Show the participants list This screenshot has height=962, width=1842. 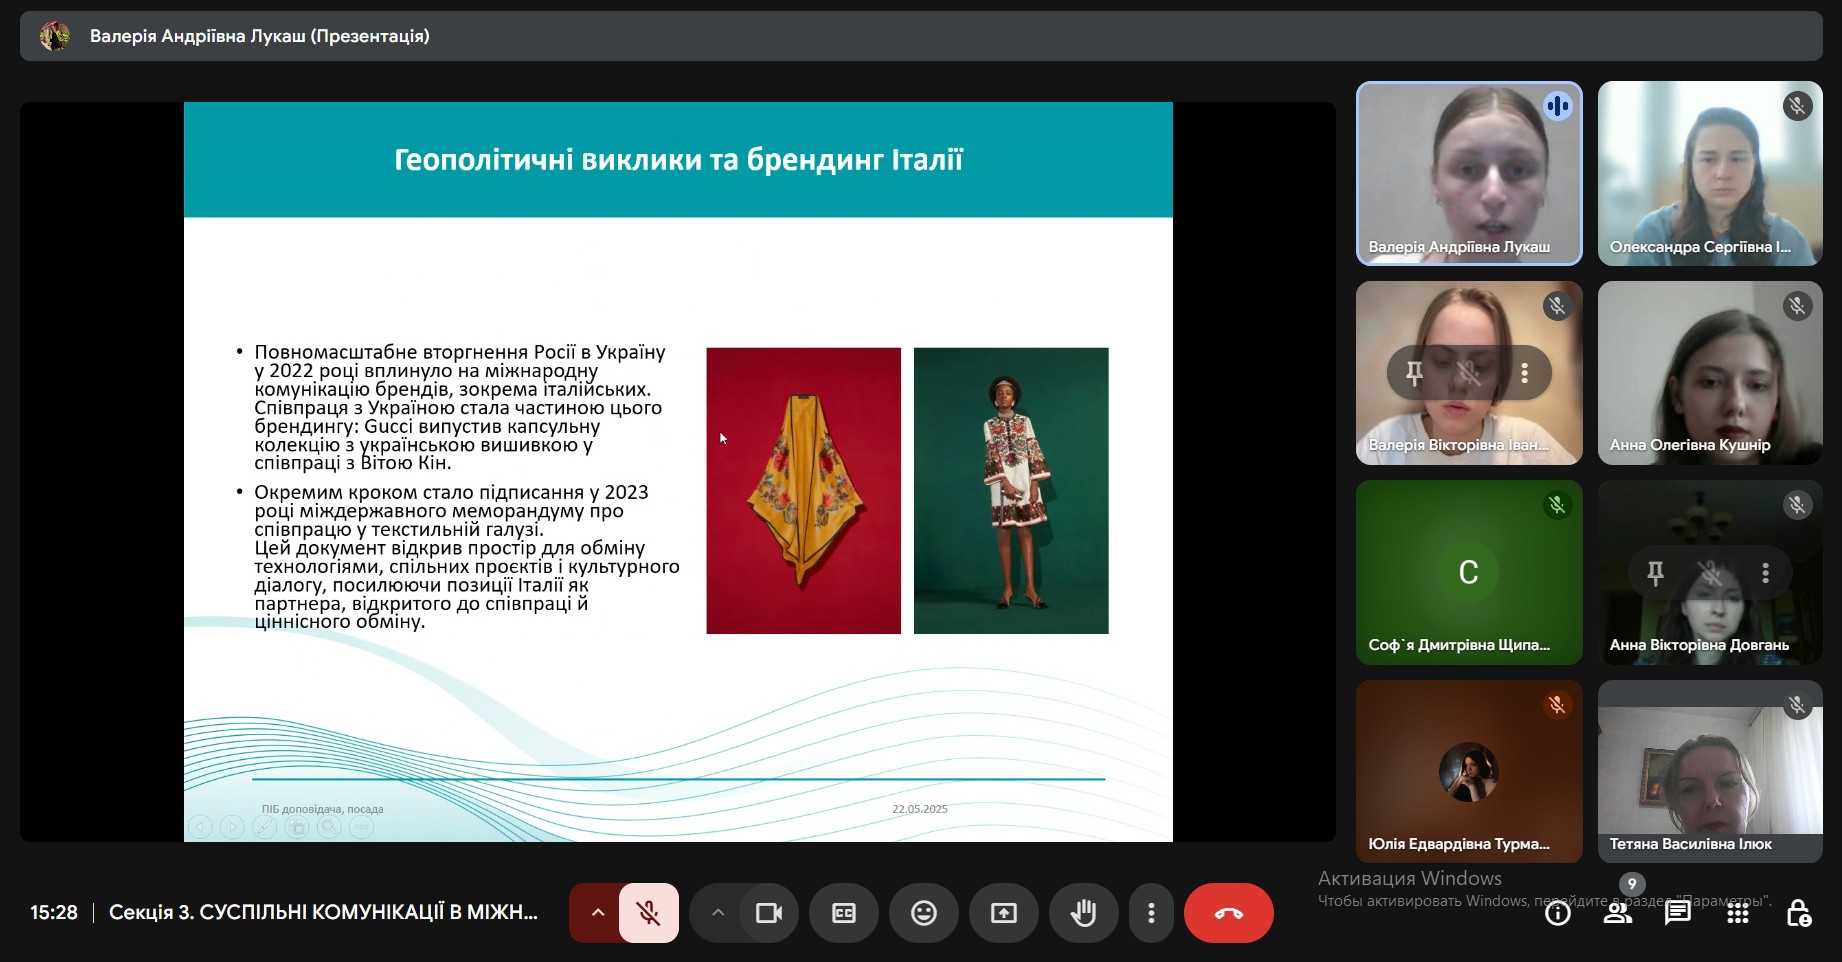pyautogui.click(x=1617, y=913)
